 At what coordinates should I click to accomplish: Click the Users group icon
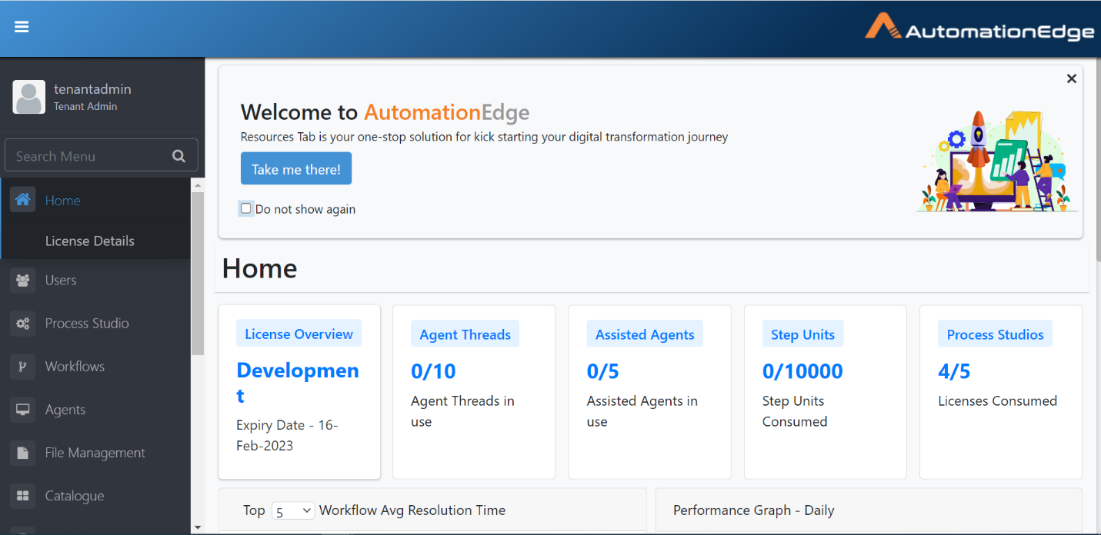(x=22, y=280)
